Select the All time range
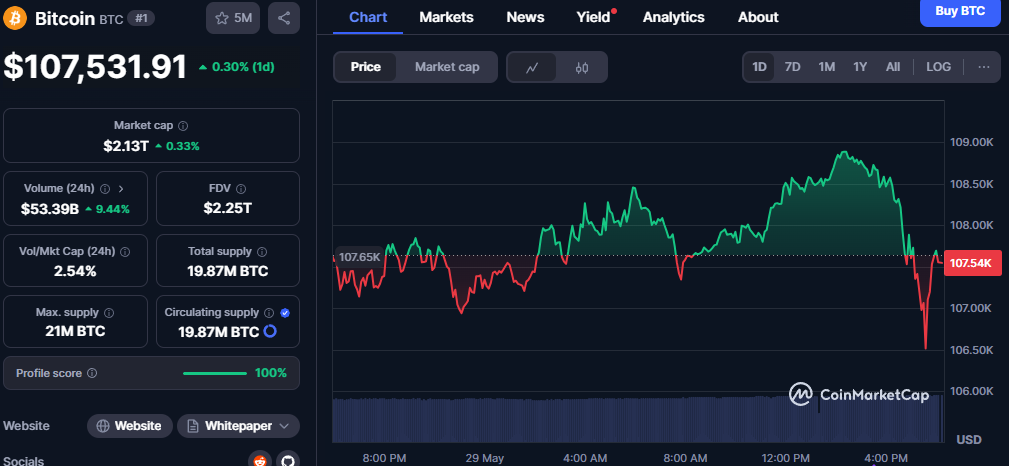This screenshot has width=1009, height=466. 893,67
